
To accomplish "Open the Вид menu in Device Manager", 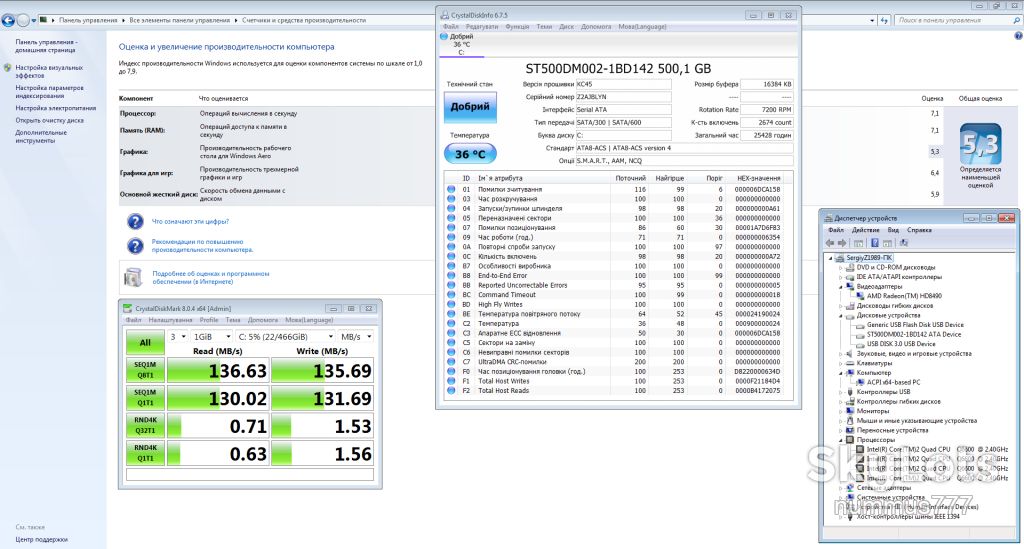I will pyautogui.click(x=893, y=230).
